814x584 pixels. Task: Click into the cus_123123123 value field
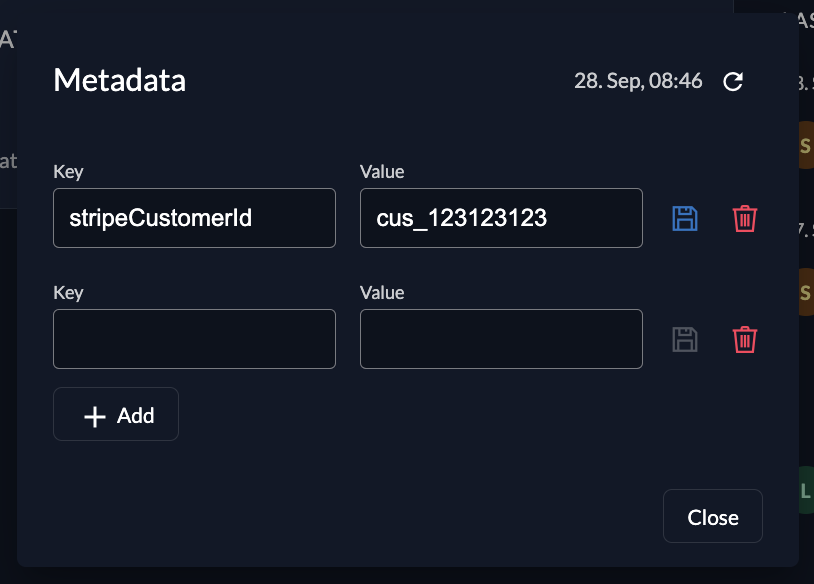coord(501,218)
